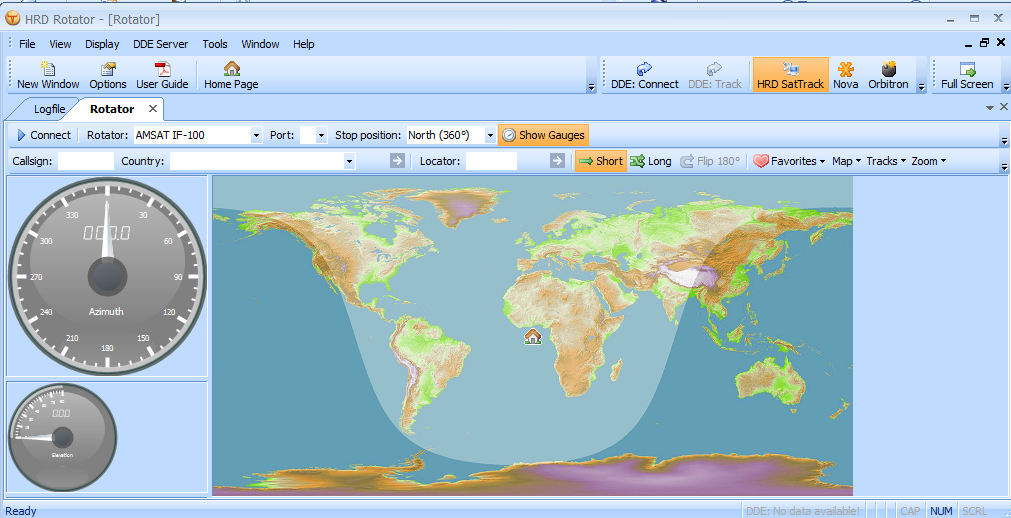Viewport: 1011px width, 518px height.
Task: Click the DDE: Connect icon
Action: point(644,76)
